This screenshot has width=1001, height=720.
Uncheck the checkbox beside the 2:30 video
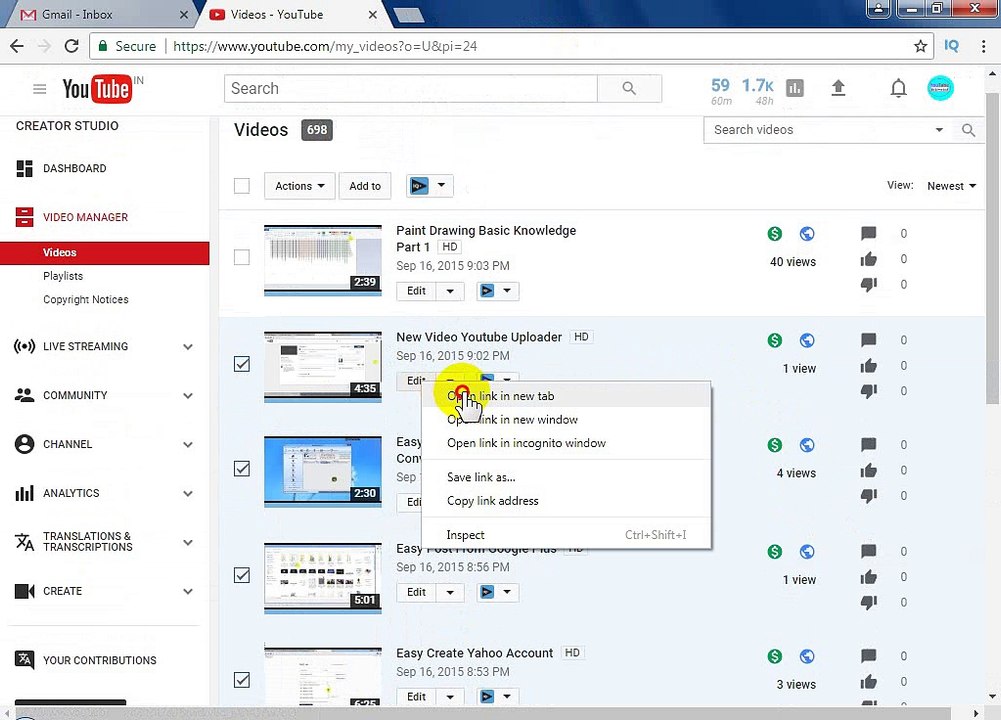pos(241,469)
